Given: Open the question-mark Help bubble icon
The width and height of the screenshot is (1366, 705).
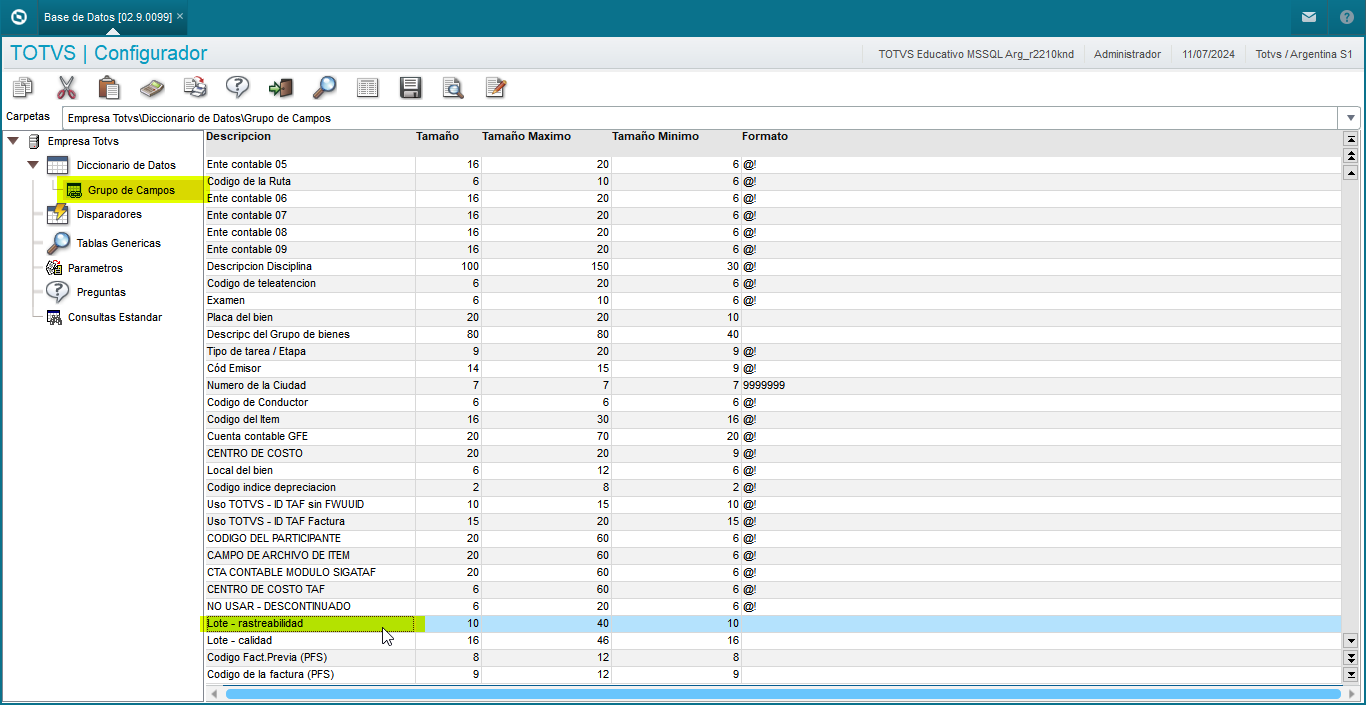Looking at the screenshot, I should coord(237,88).
